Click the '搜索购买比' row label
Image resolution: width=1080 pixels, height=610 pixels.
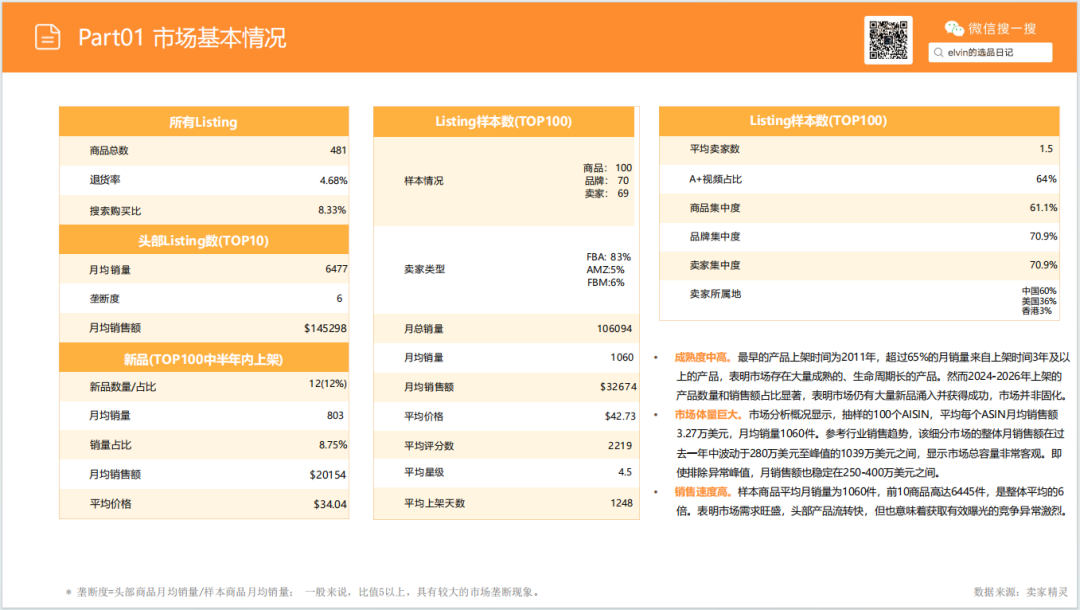[115, 211]
